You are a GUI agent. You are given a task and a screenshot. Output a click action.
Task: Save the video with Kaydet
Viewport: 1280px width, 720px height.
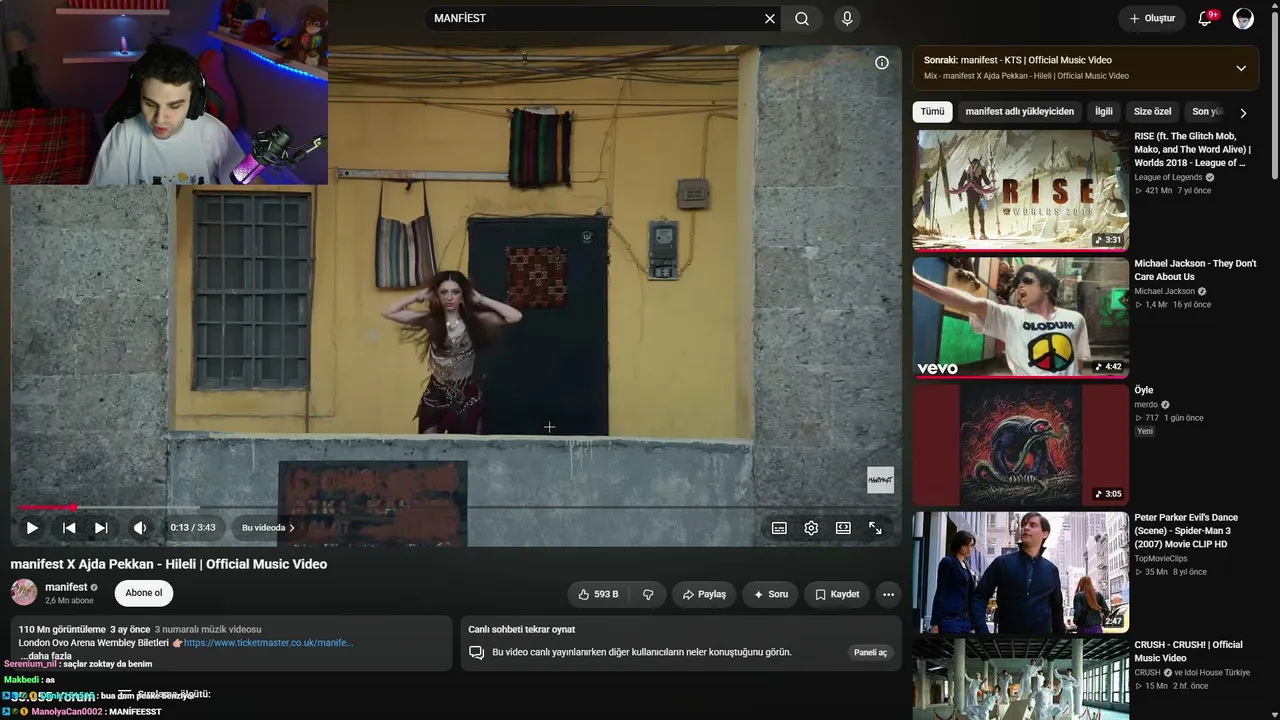[836, 594]
